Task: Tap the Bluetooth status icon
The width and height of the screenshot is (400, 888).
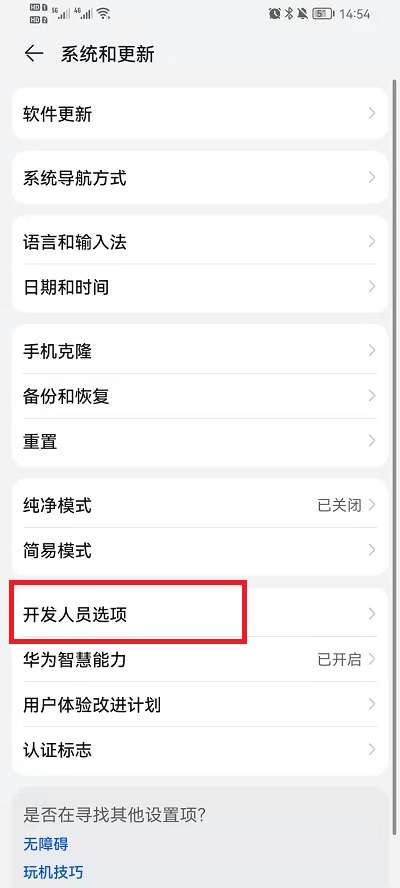Action: [x=288, y=14]
